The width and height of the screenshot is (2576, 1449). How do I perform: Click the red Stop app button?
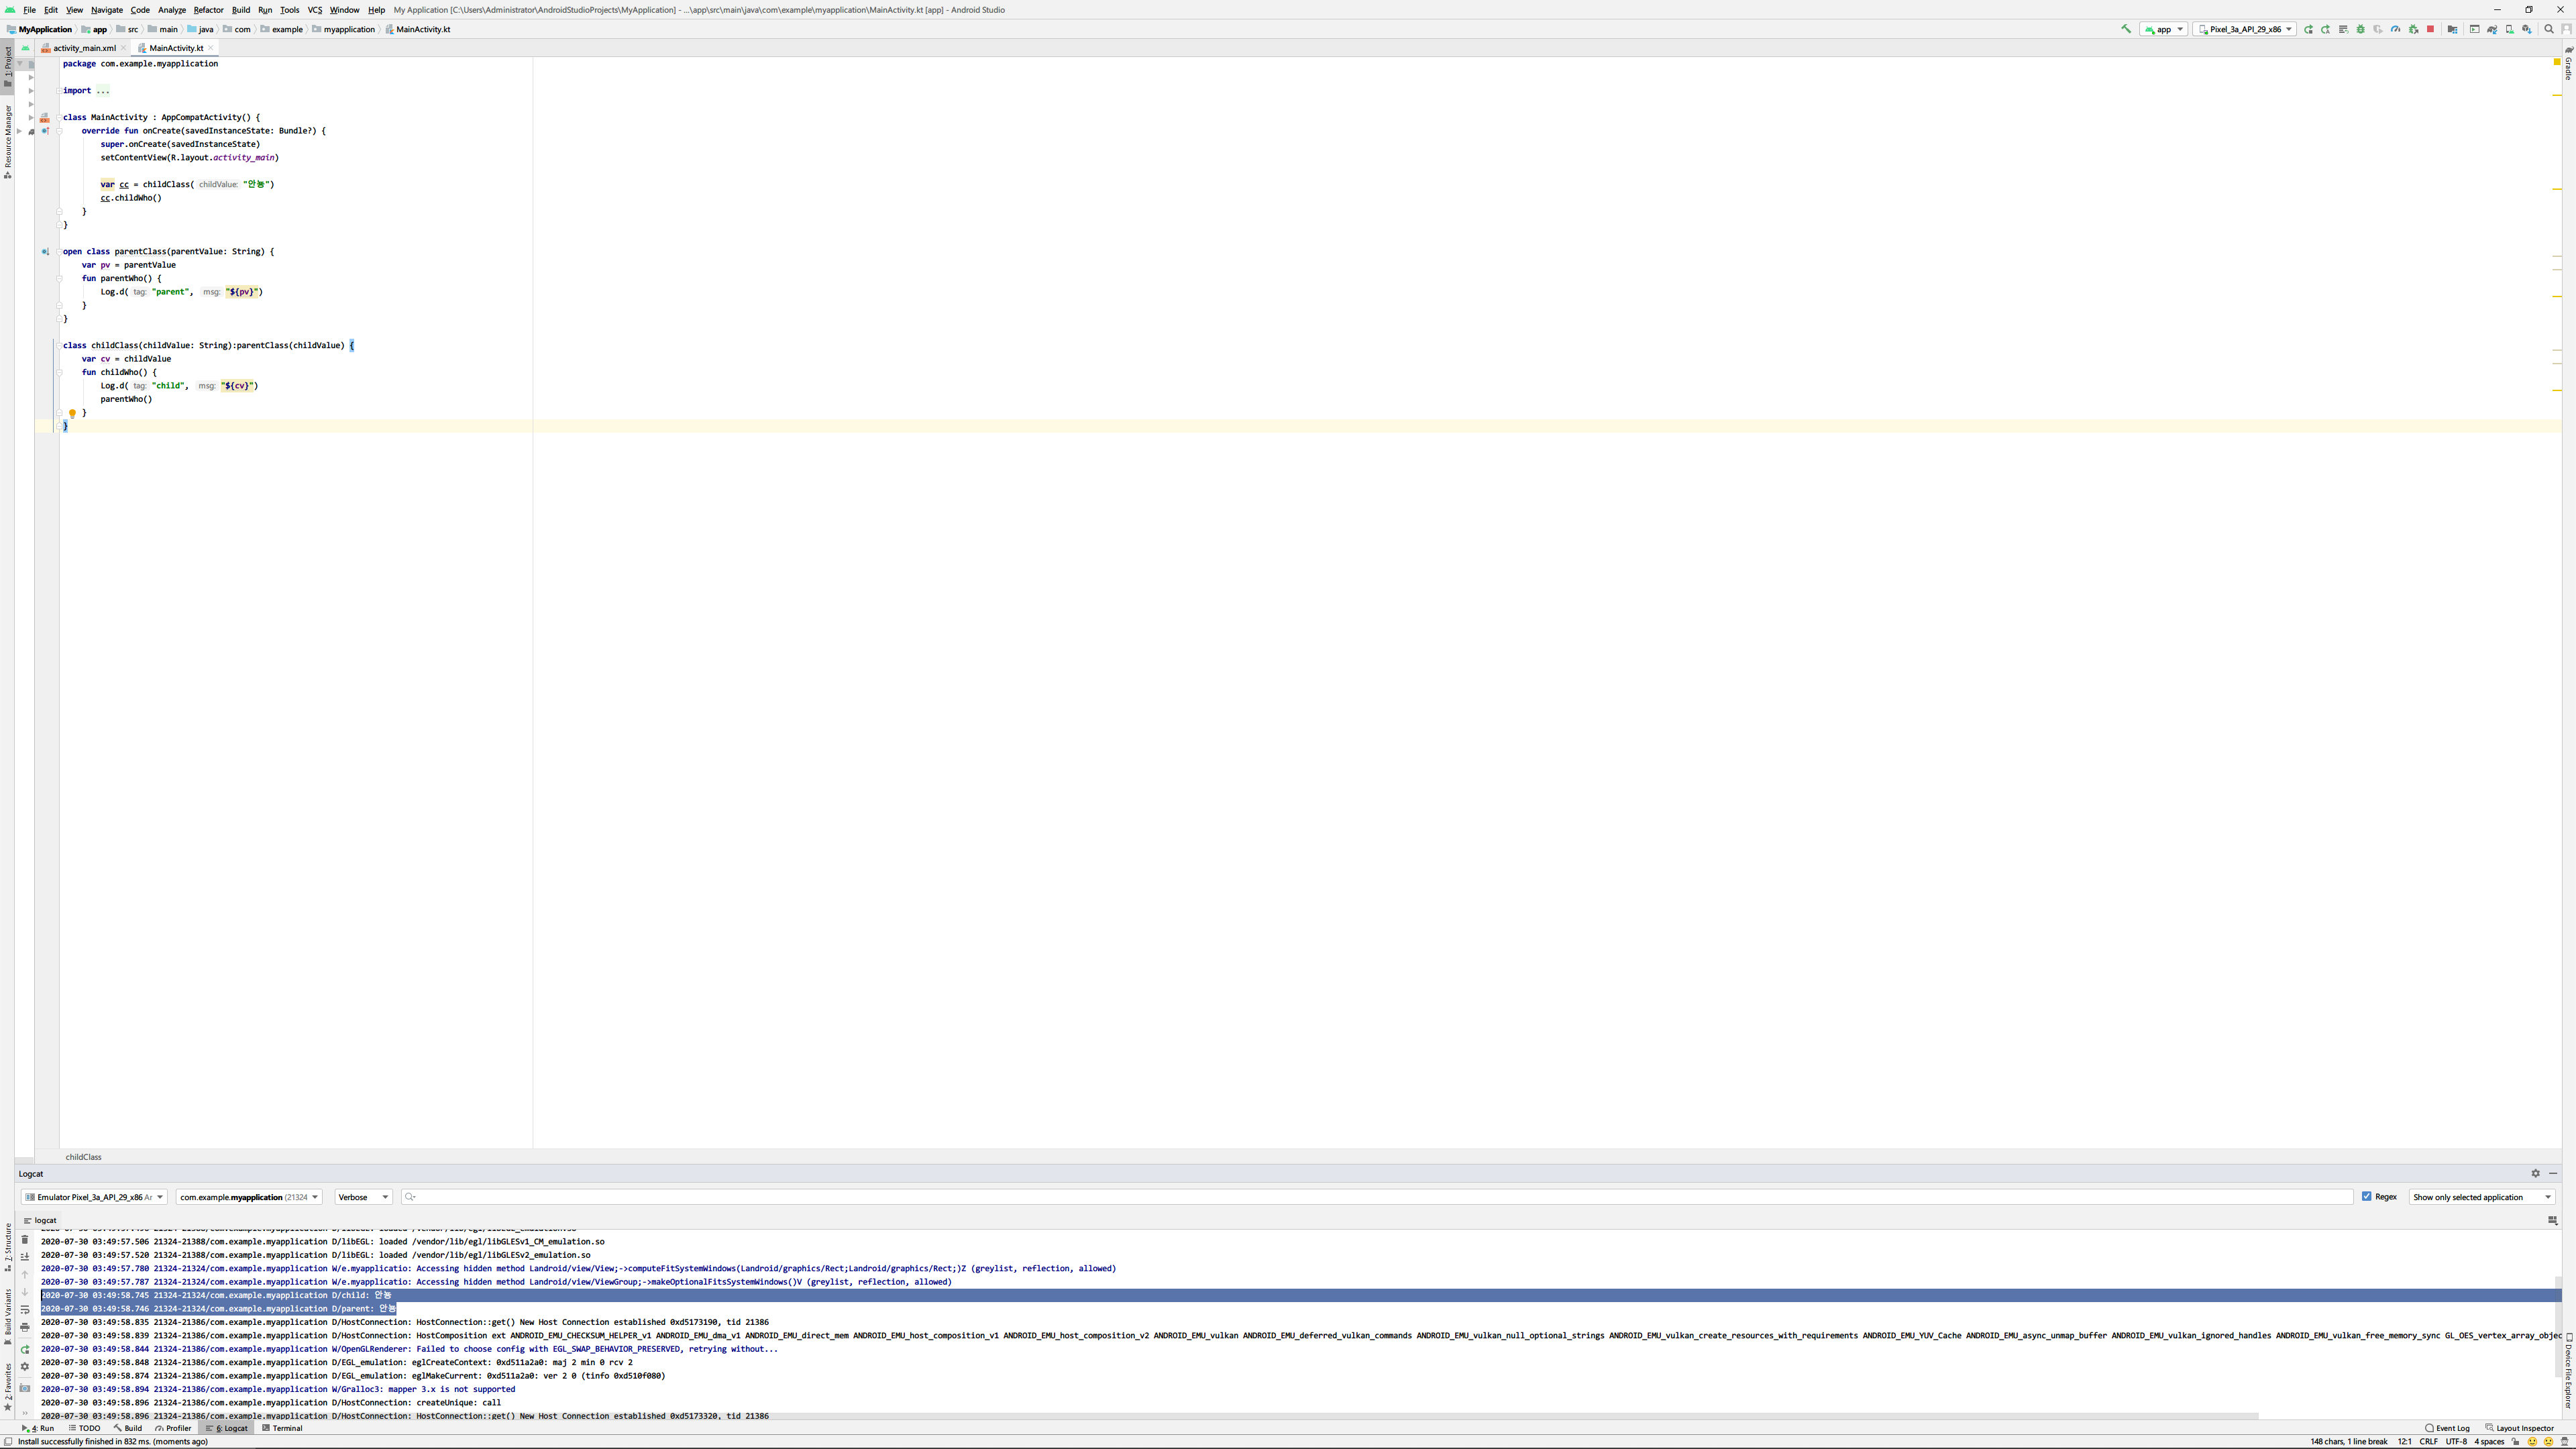click(2430, 29)
